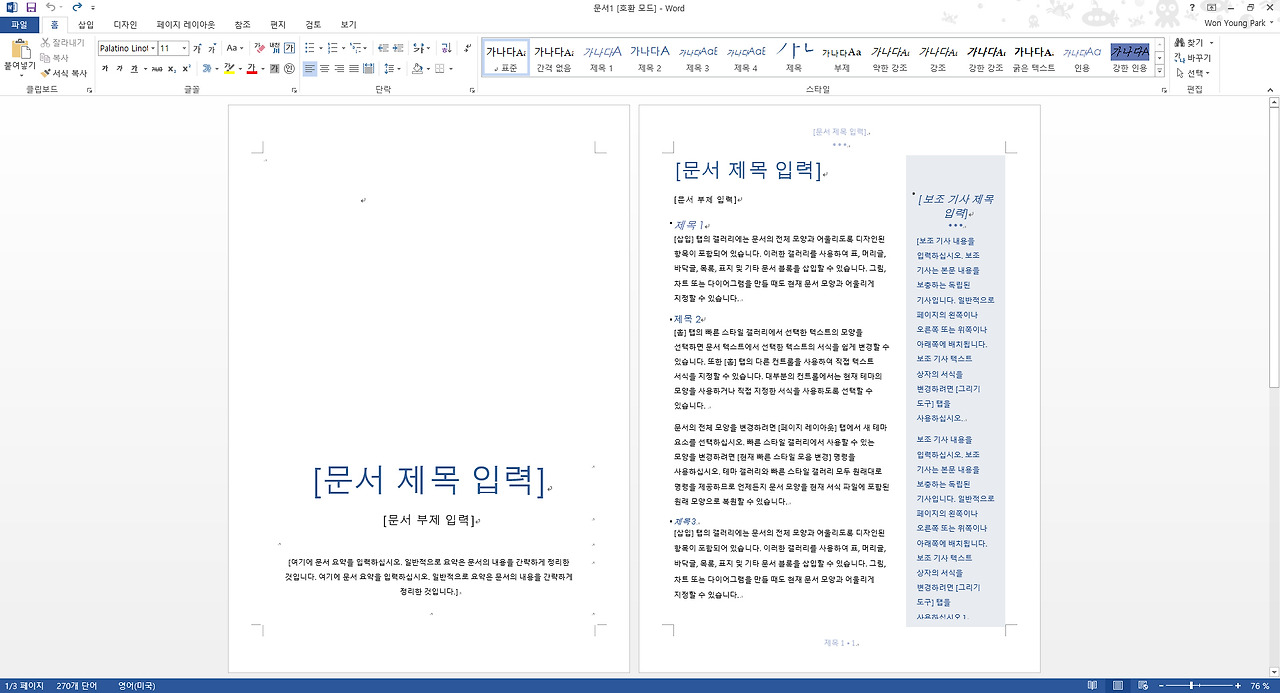Open the 파일 file tab
The height and width of the screenshot is (693, 1280).
19,24
